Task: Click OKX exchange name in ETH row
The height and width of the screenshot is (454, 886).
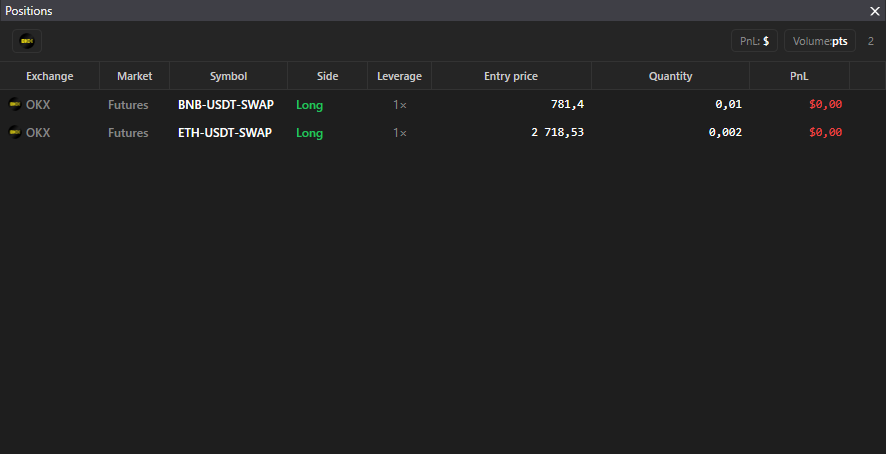Action: point(38,133)
